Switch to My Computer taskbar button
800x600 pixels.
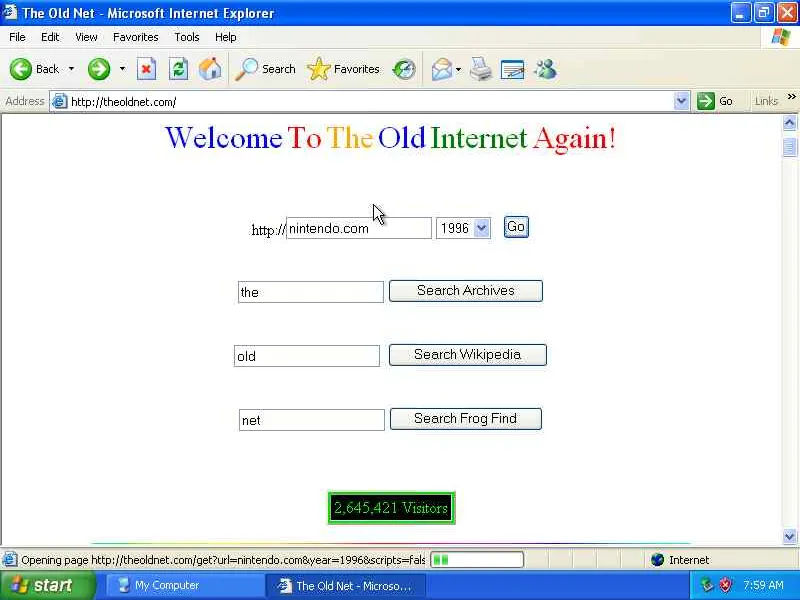[x=184, y=585]
